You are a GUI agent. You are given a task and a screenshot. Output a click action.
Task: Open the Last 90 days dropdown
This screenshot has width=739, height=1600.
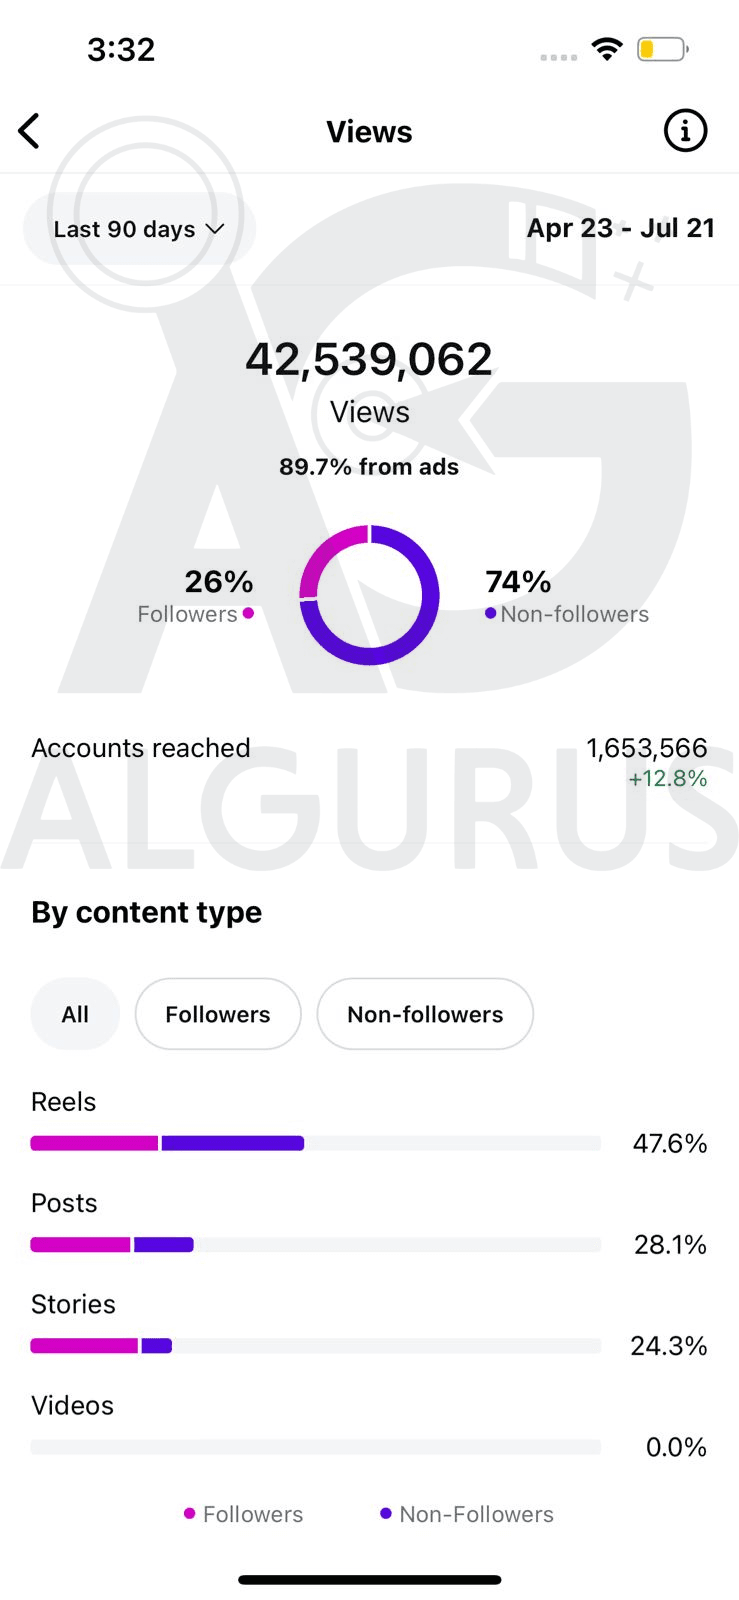[x=138, y=229]
